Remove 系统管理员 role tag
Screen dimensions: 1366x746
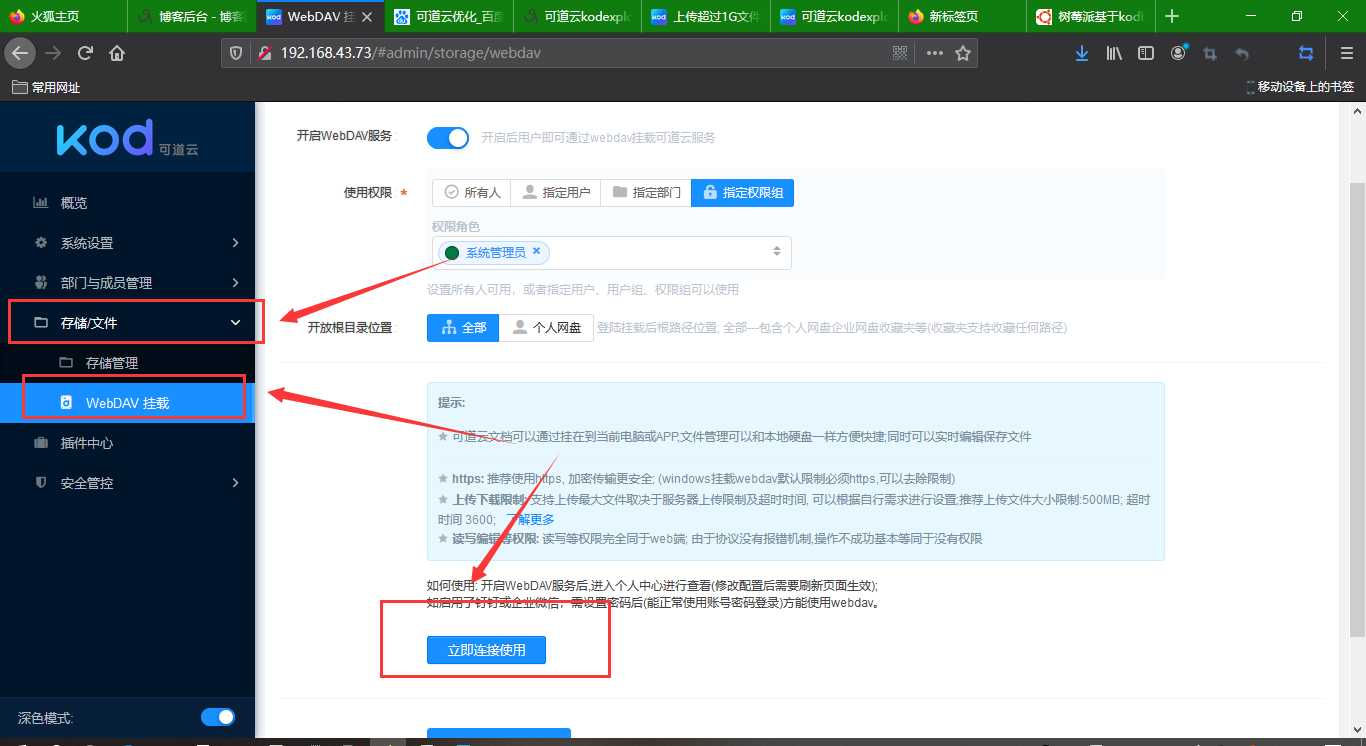[x=536, y=251]
